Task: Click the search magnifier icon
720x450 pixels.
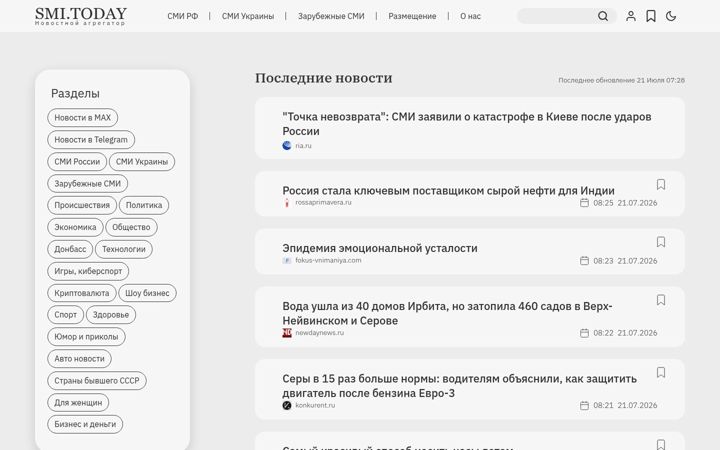Action: coord(603,17)
